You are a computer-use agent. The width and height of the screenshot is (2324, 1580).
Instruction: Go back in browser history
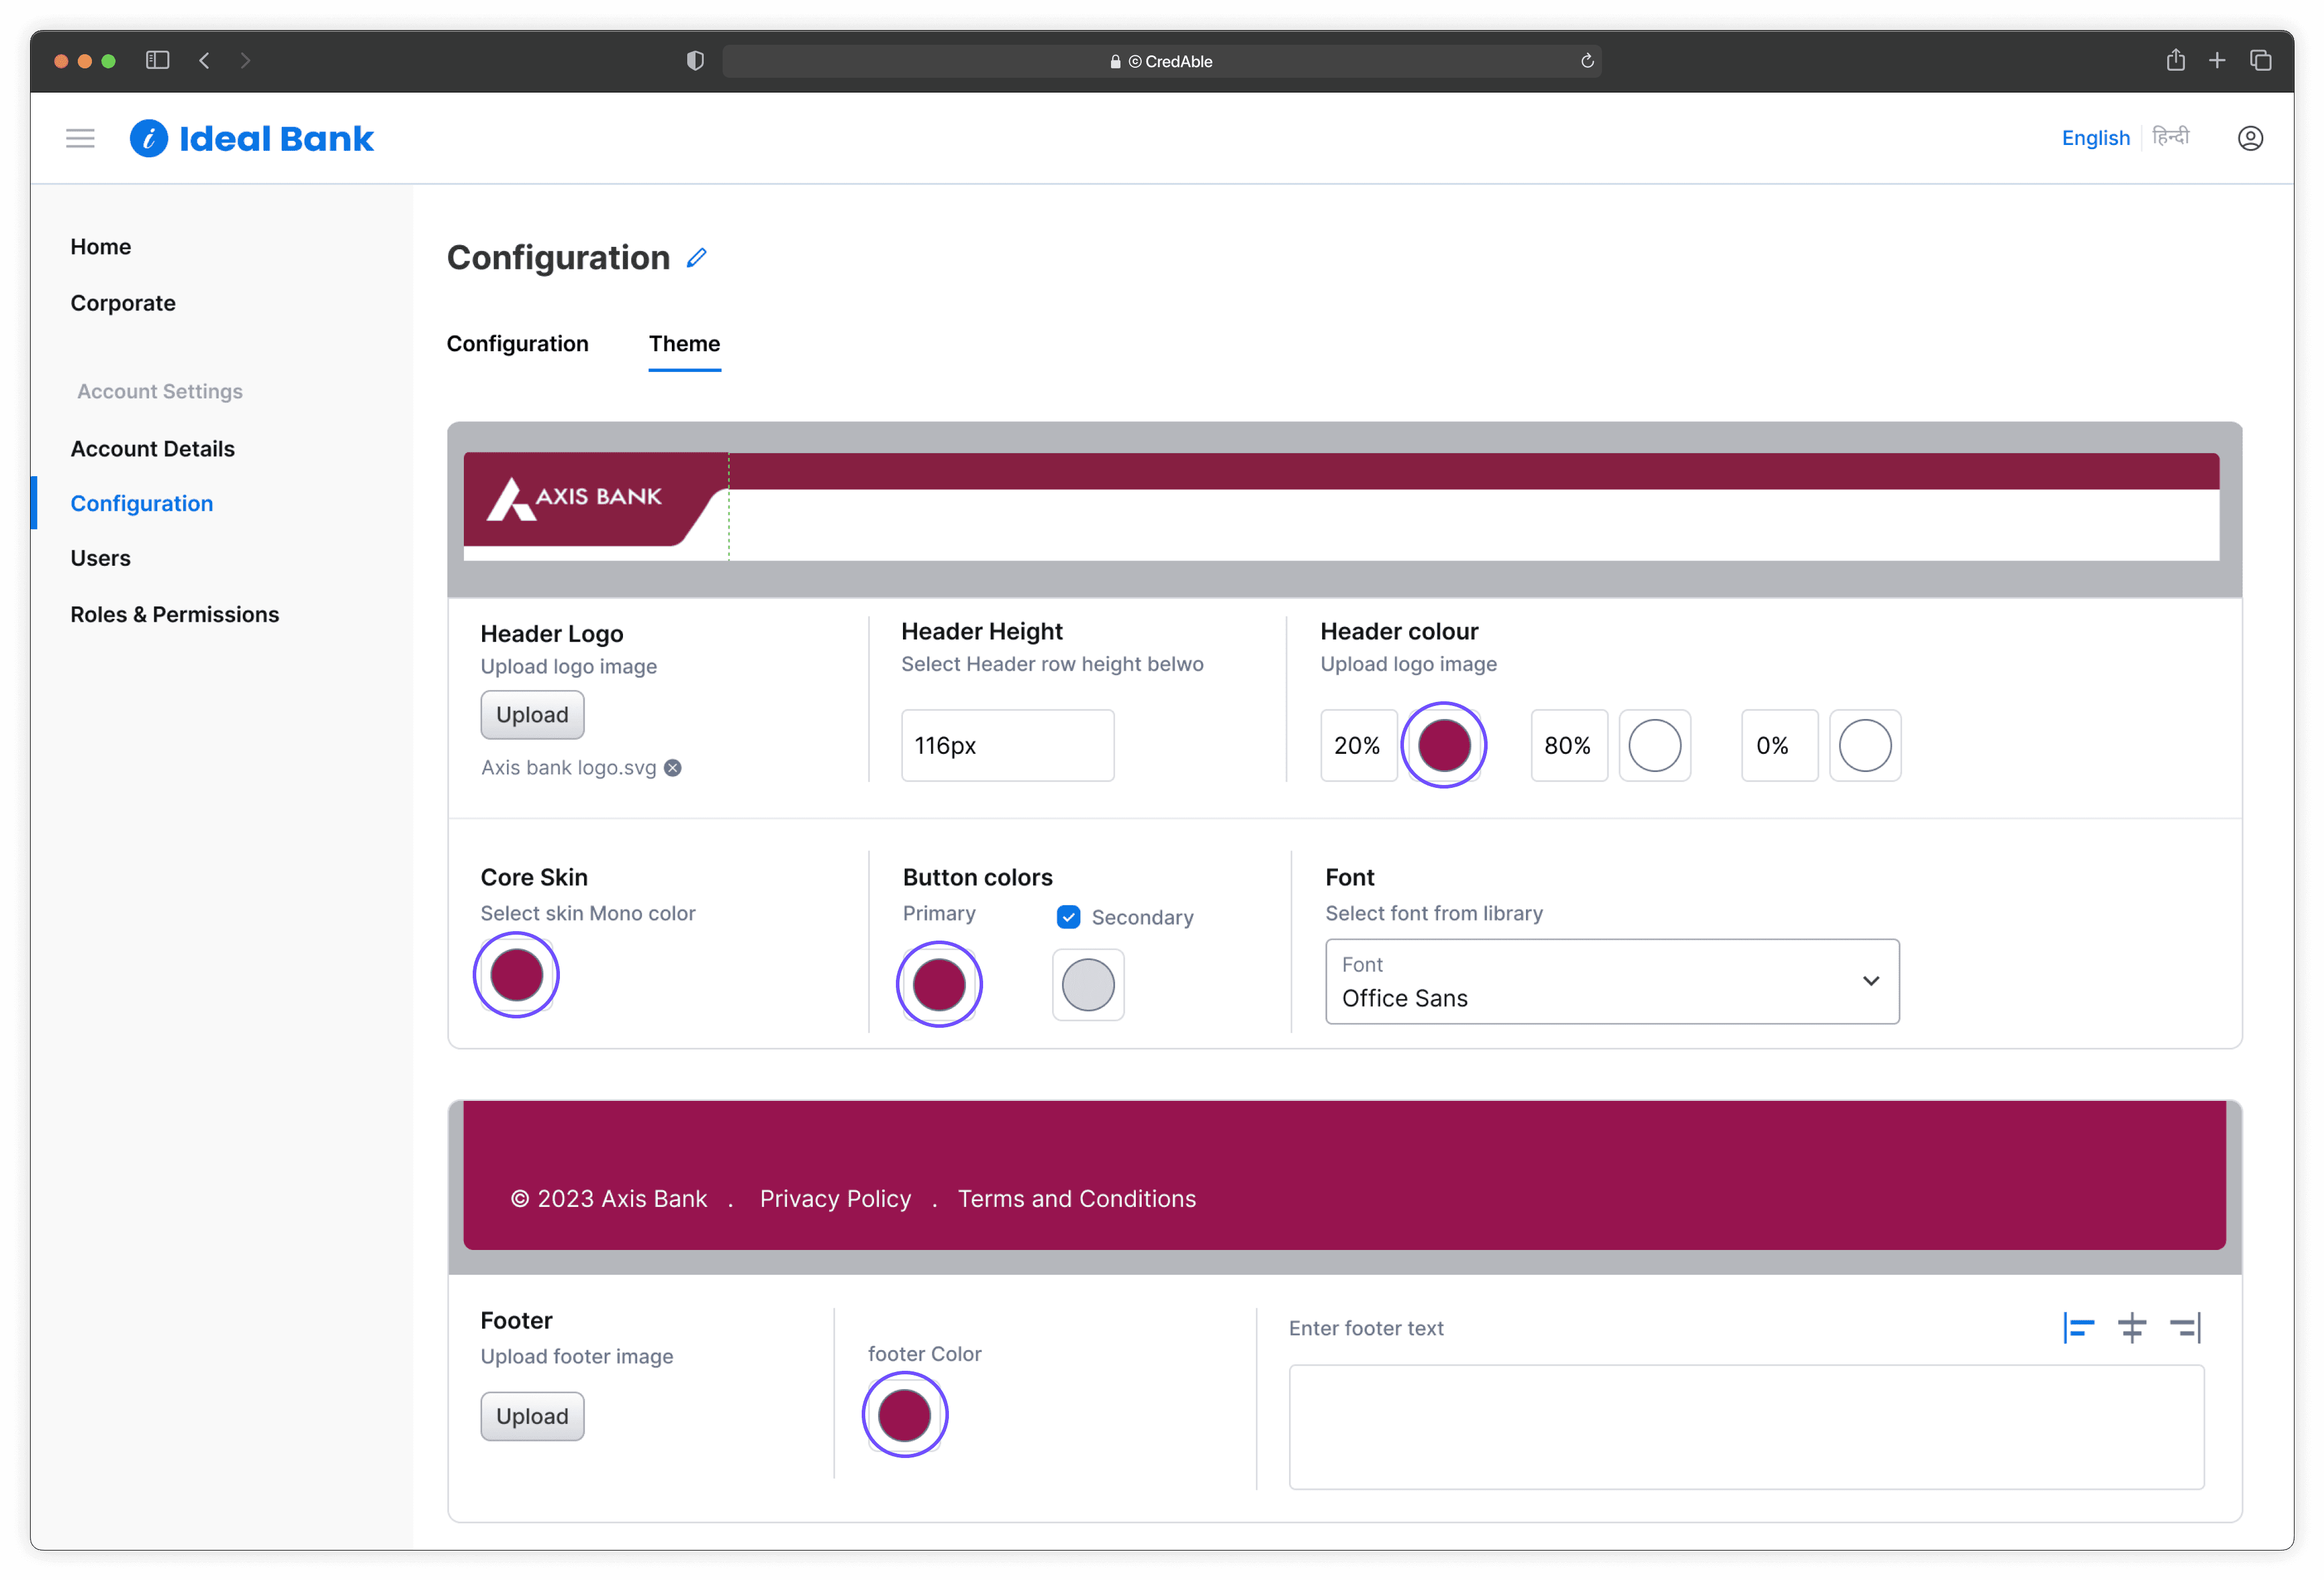(204, 60)
